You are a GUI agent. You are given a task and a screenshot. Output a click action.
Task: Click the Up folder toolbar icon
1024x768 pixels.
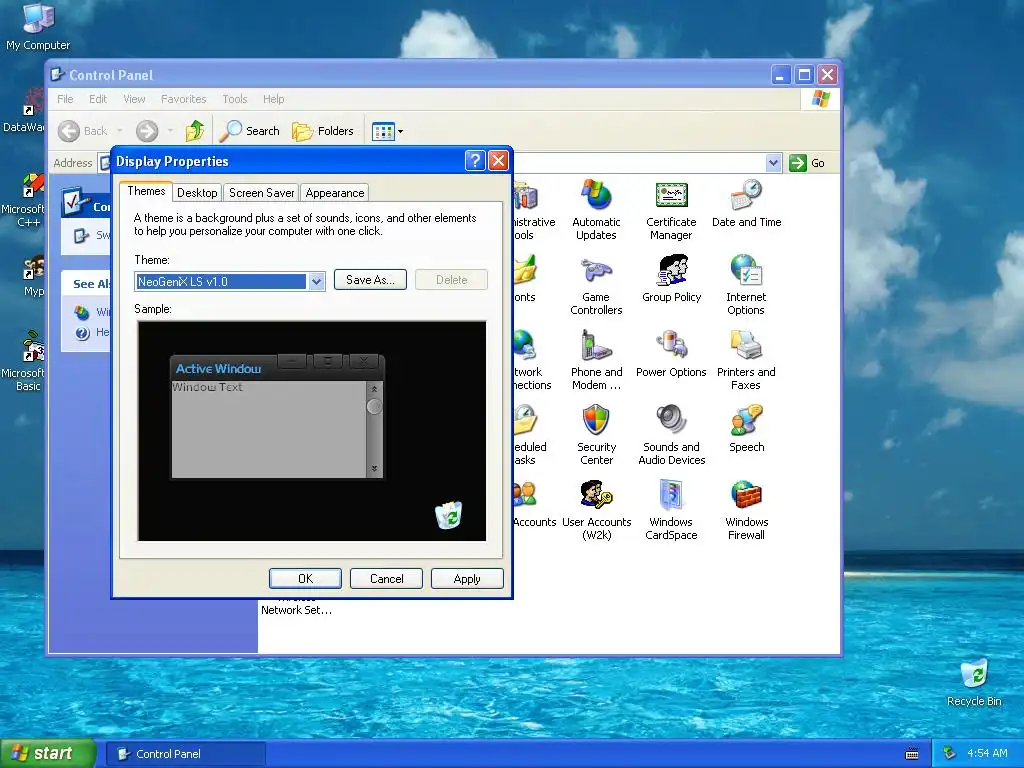tap(195, 131)
